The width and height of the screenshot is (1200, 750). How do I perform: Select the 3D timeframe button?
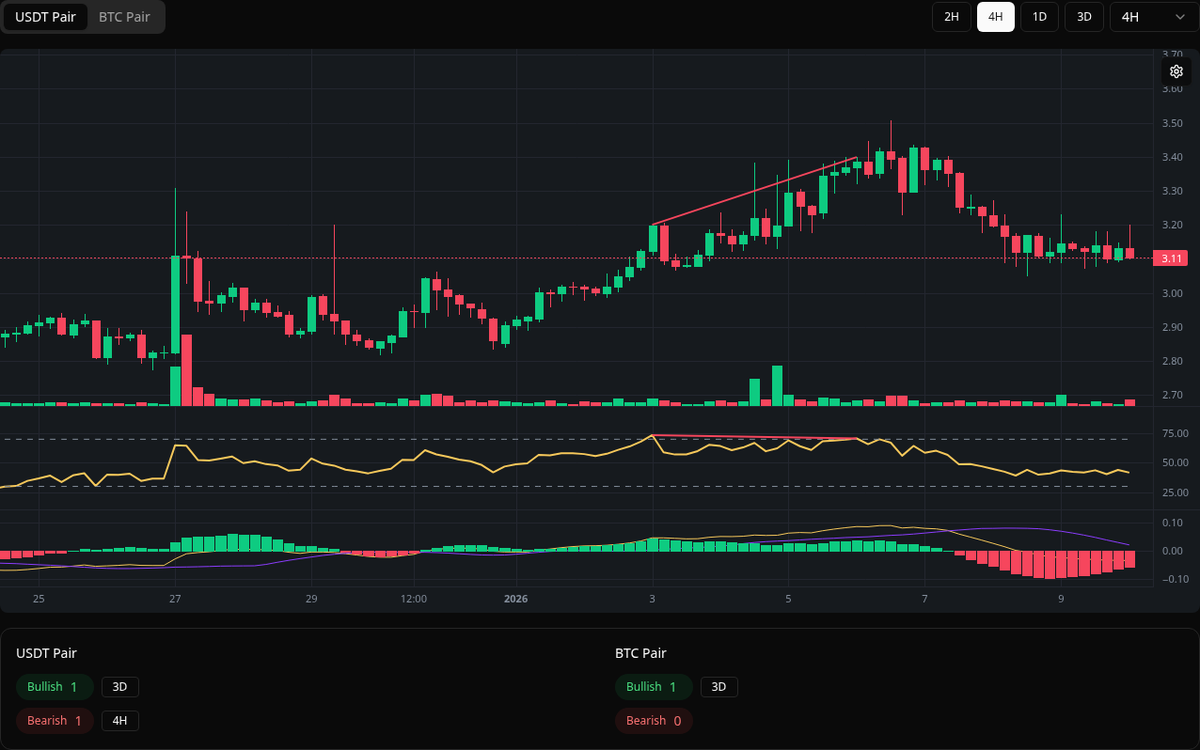pyautogui.click(x=1083, y=17)
